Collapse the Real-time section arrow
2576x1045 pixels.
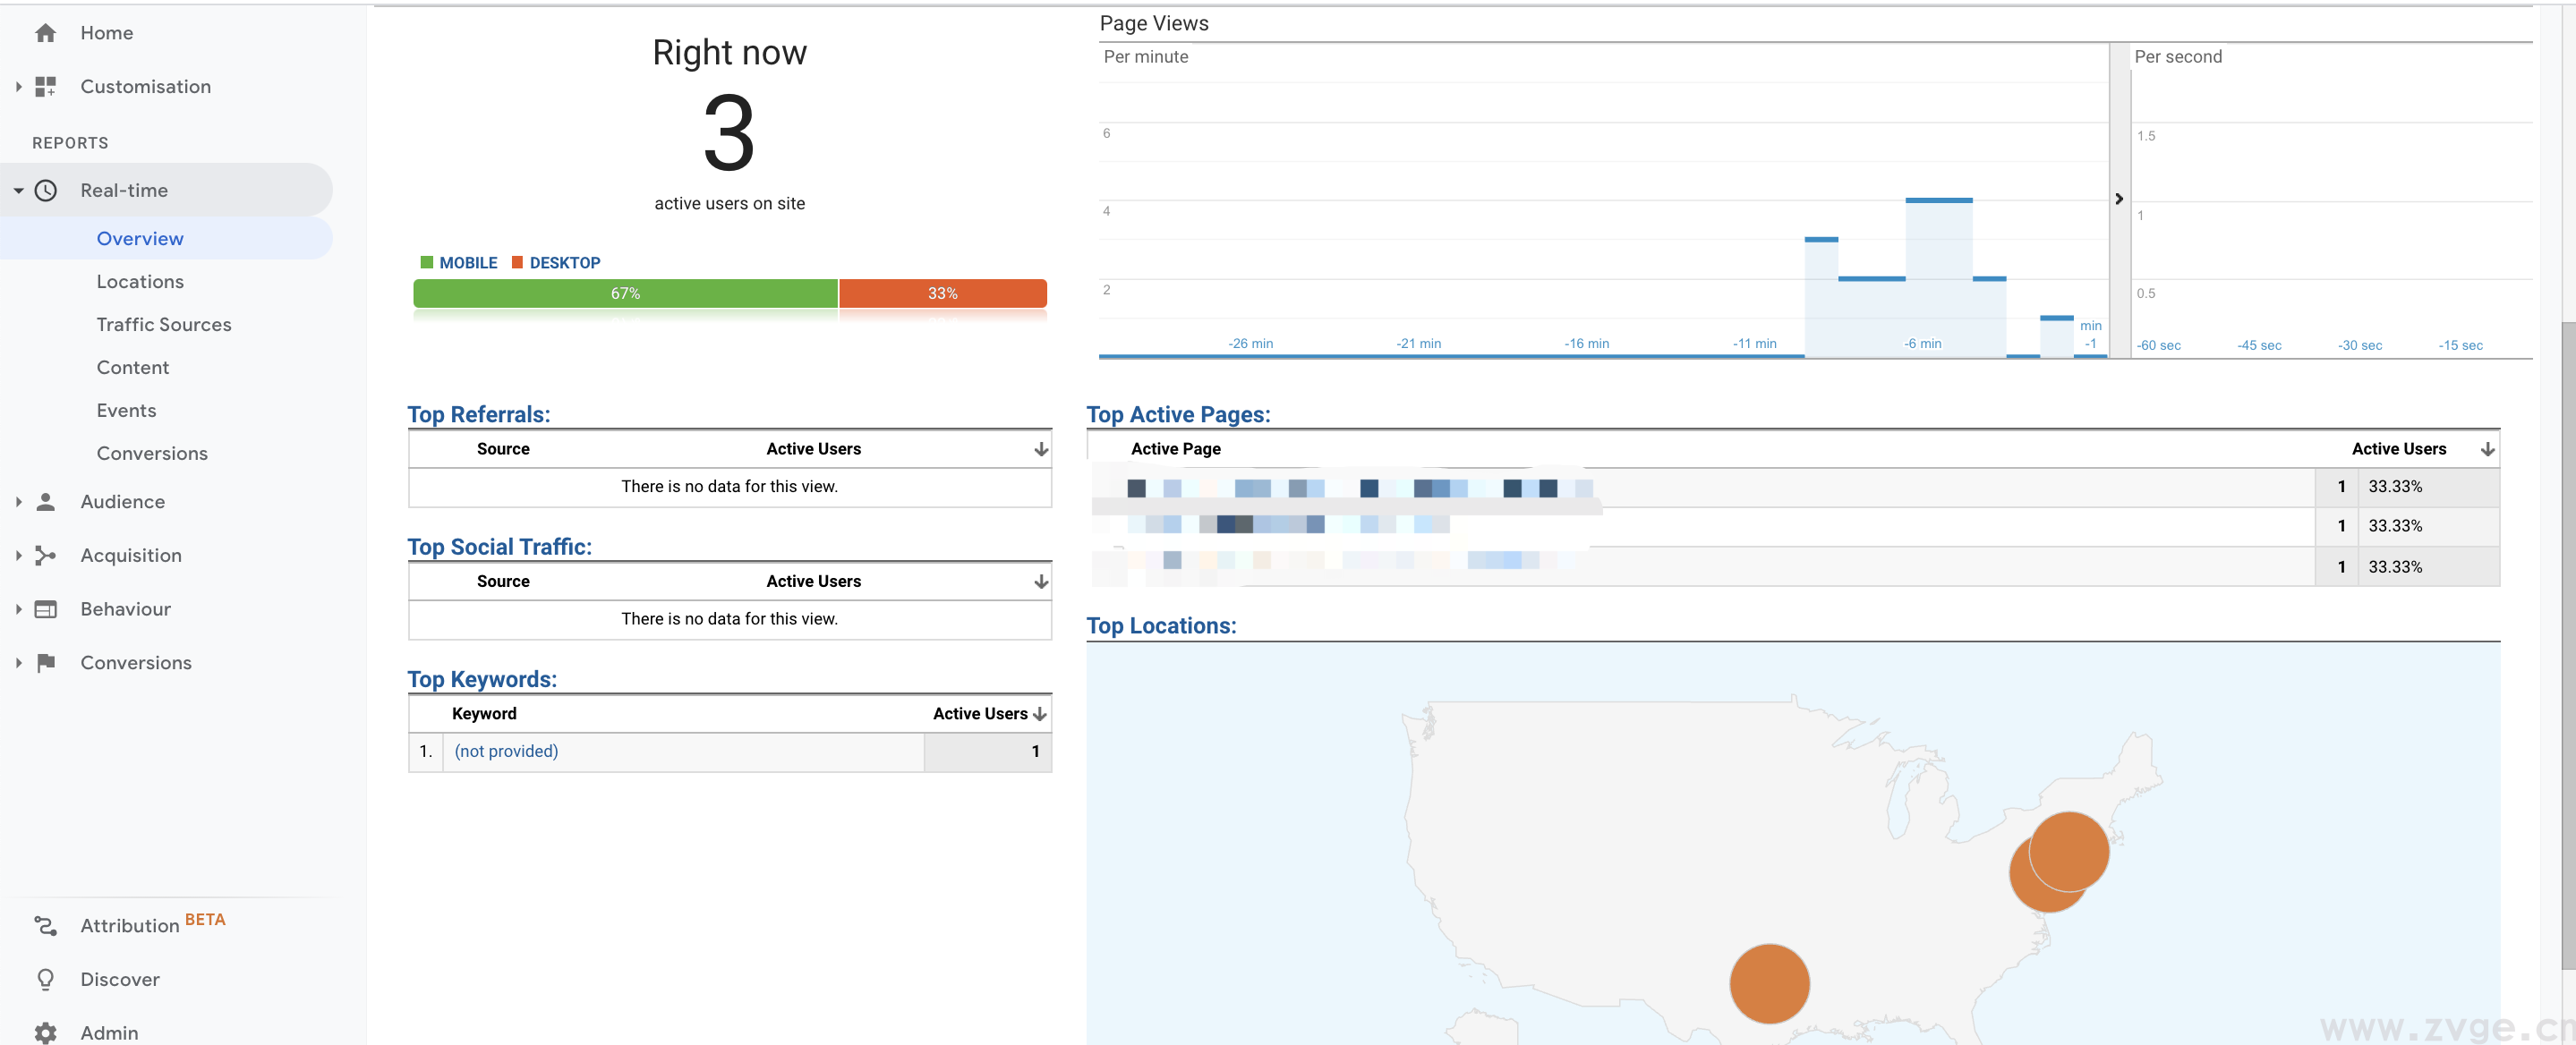click(x=18, y=190)
